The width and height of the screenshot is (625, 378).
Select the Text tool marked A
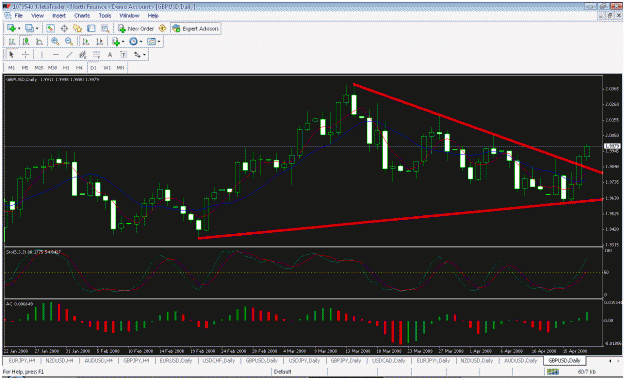[x=110, y=55]
